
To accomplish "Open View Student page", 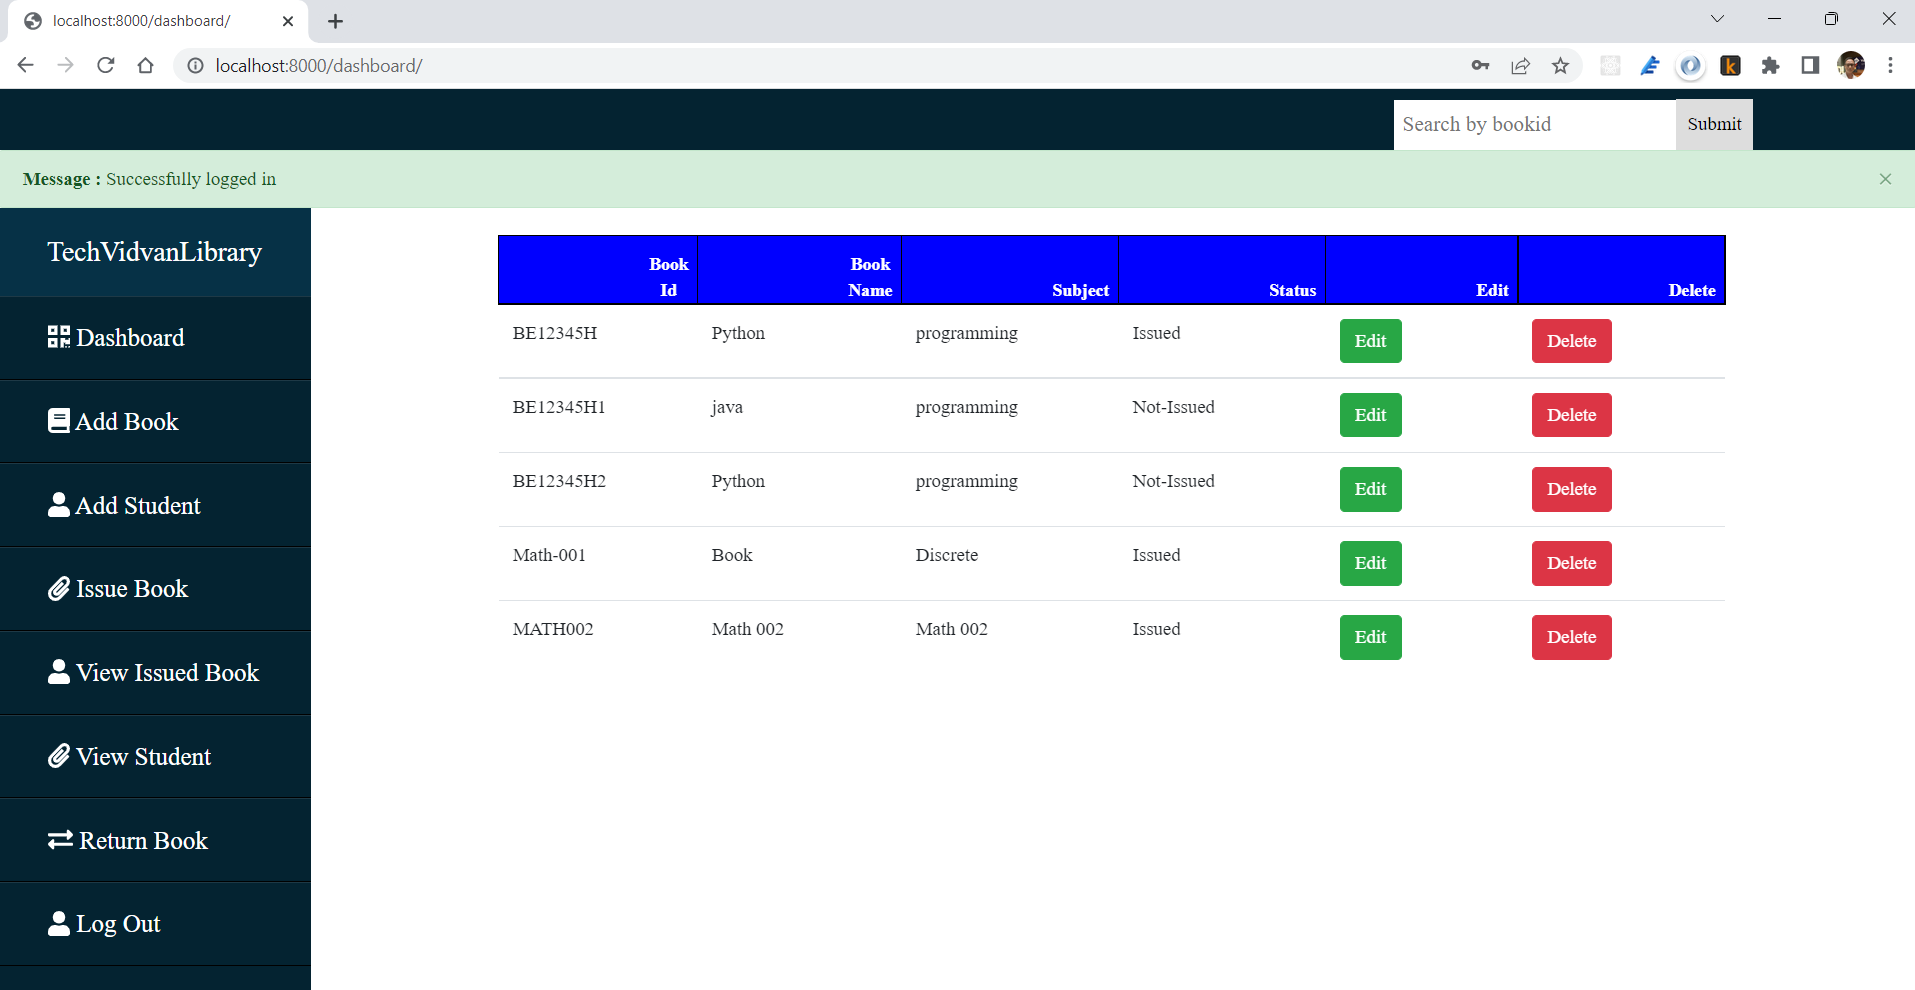I will (143, 755).
